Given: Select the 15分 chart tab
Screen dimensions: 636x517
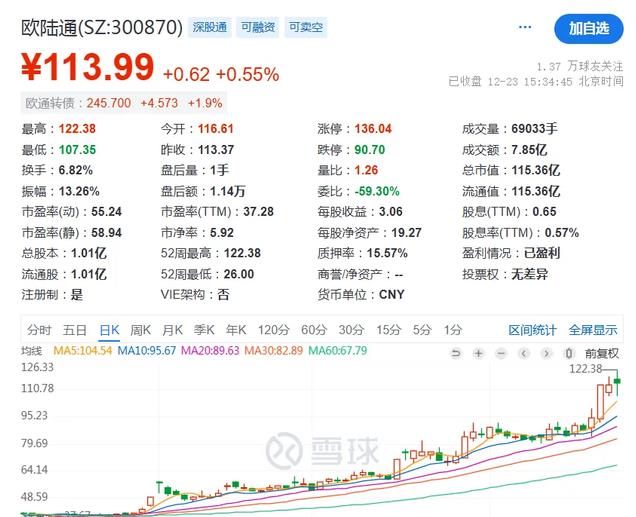Looking at the screenshot, I should 388,330.
